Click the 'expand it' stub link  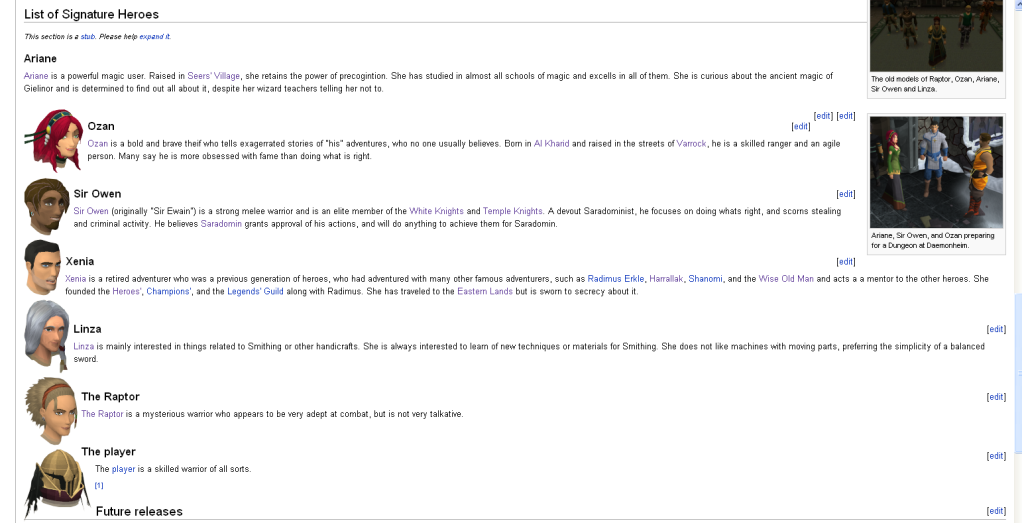click(154, 37)
